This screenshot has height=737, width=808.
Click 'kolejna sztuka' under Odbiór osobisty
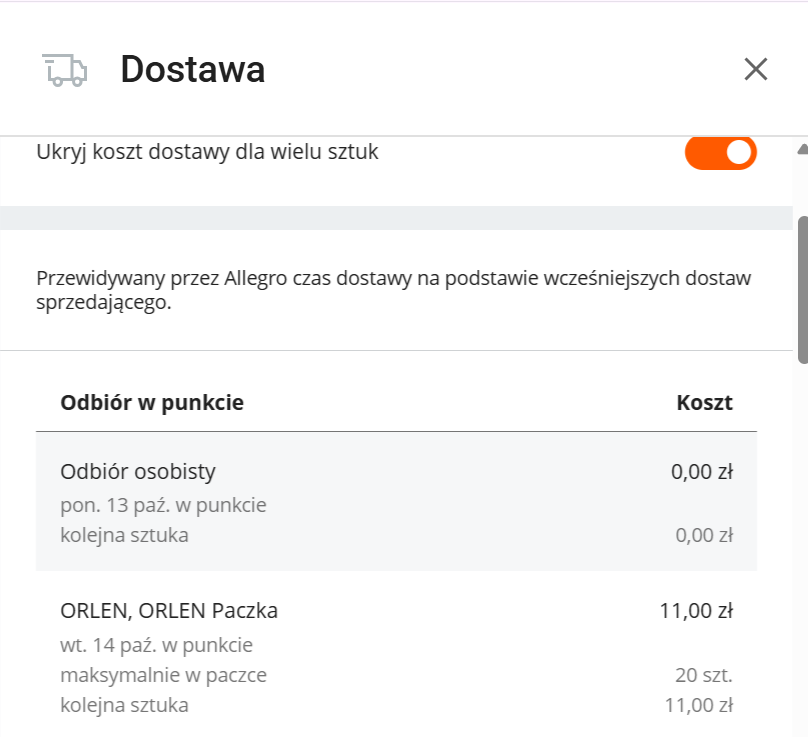(124, 535)
